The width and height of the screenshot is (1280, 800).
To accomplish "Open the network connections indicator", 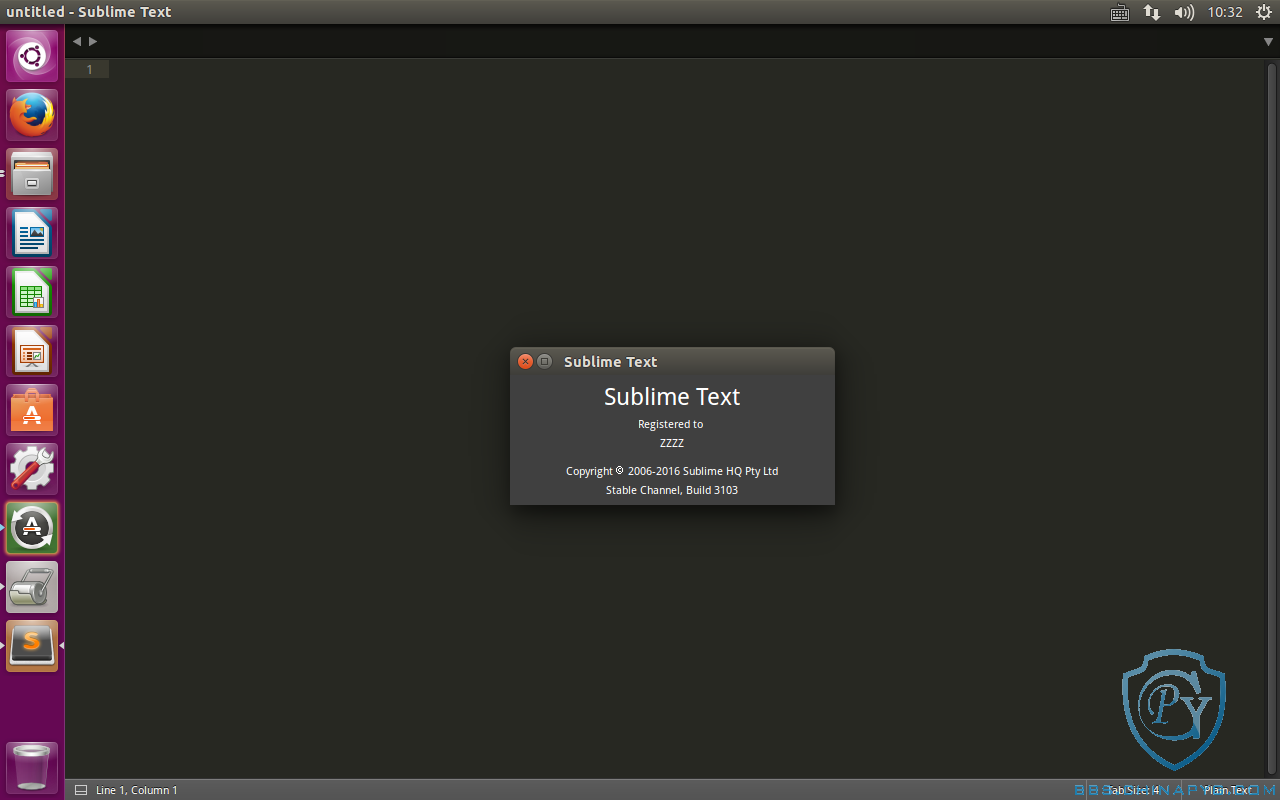I will 1152,12.
